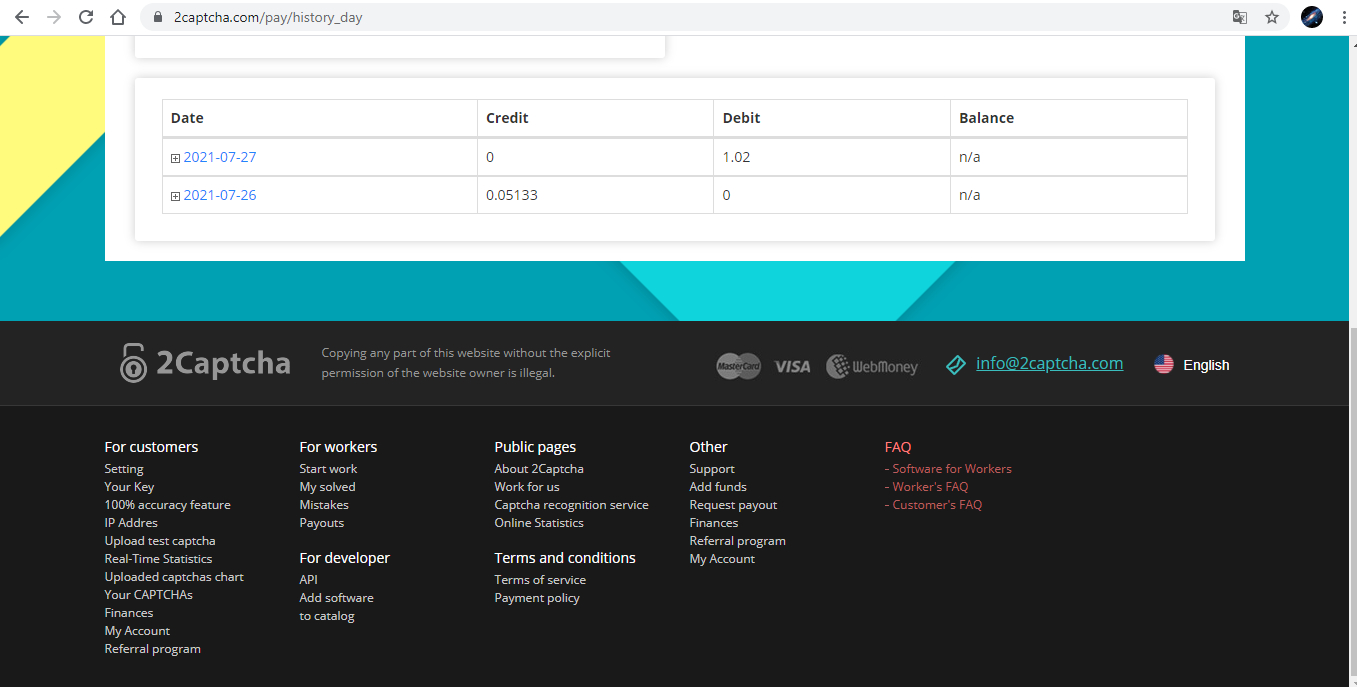Open browser profile avatar
The height and width of the screenshot is (687, 1357).
[1312, 17]
